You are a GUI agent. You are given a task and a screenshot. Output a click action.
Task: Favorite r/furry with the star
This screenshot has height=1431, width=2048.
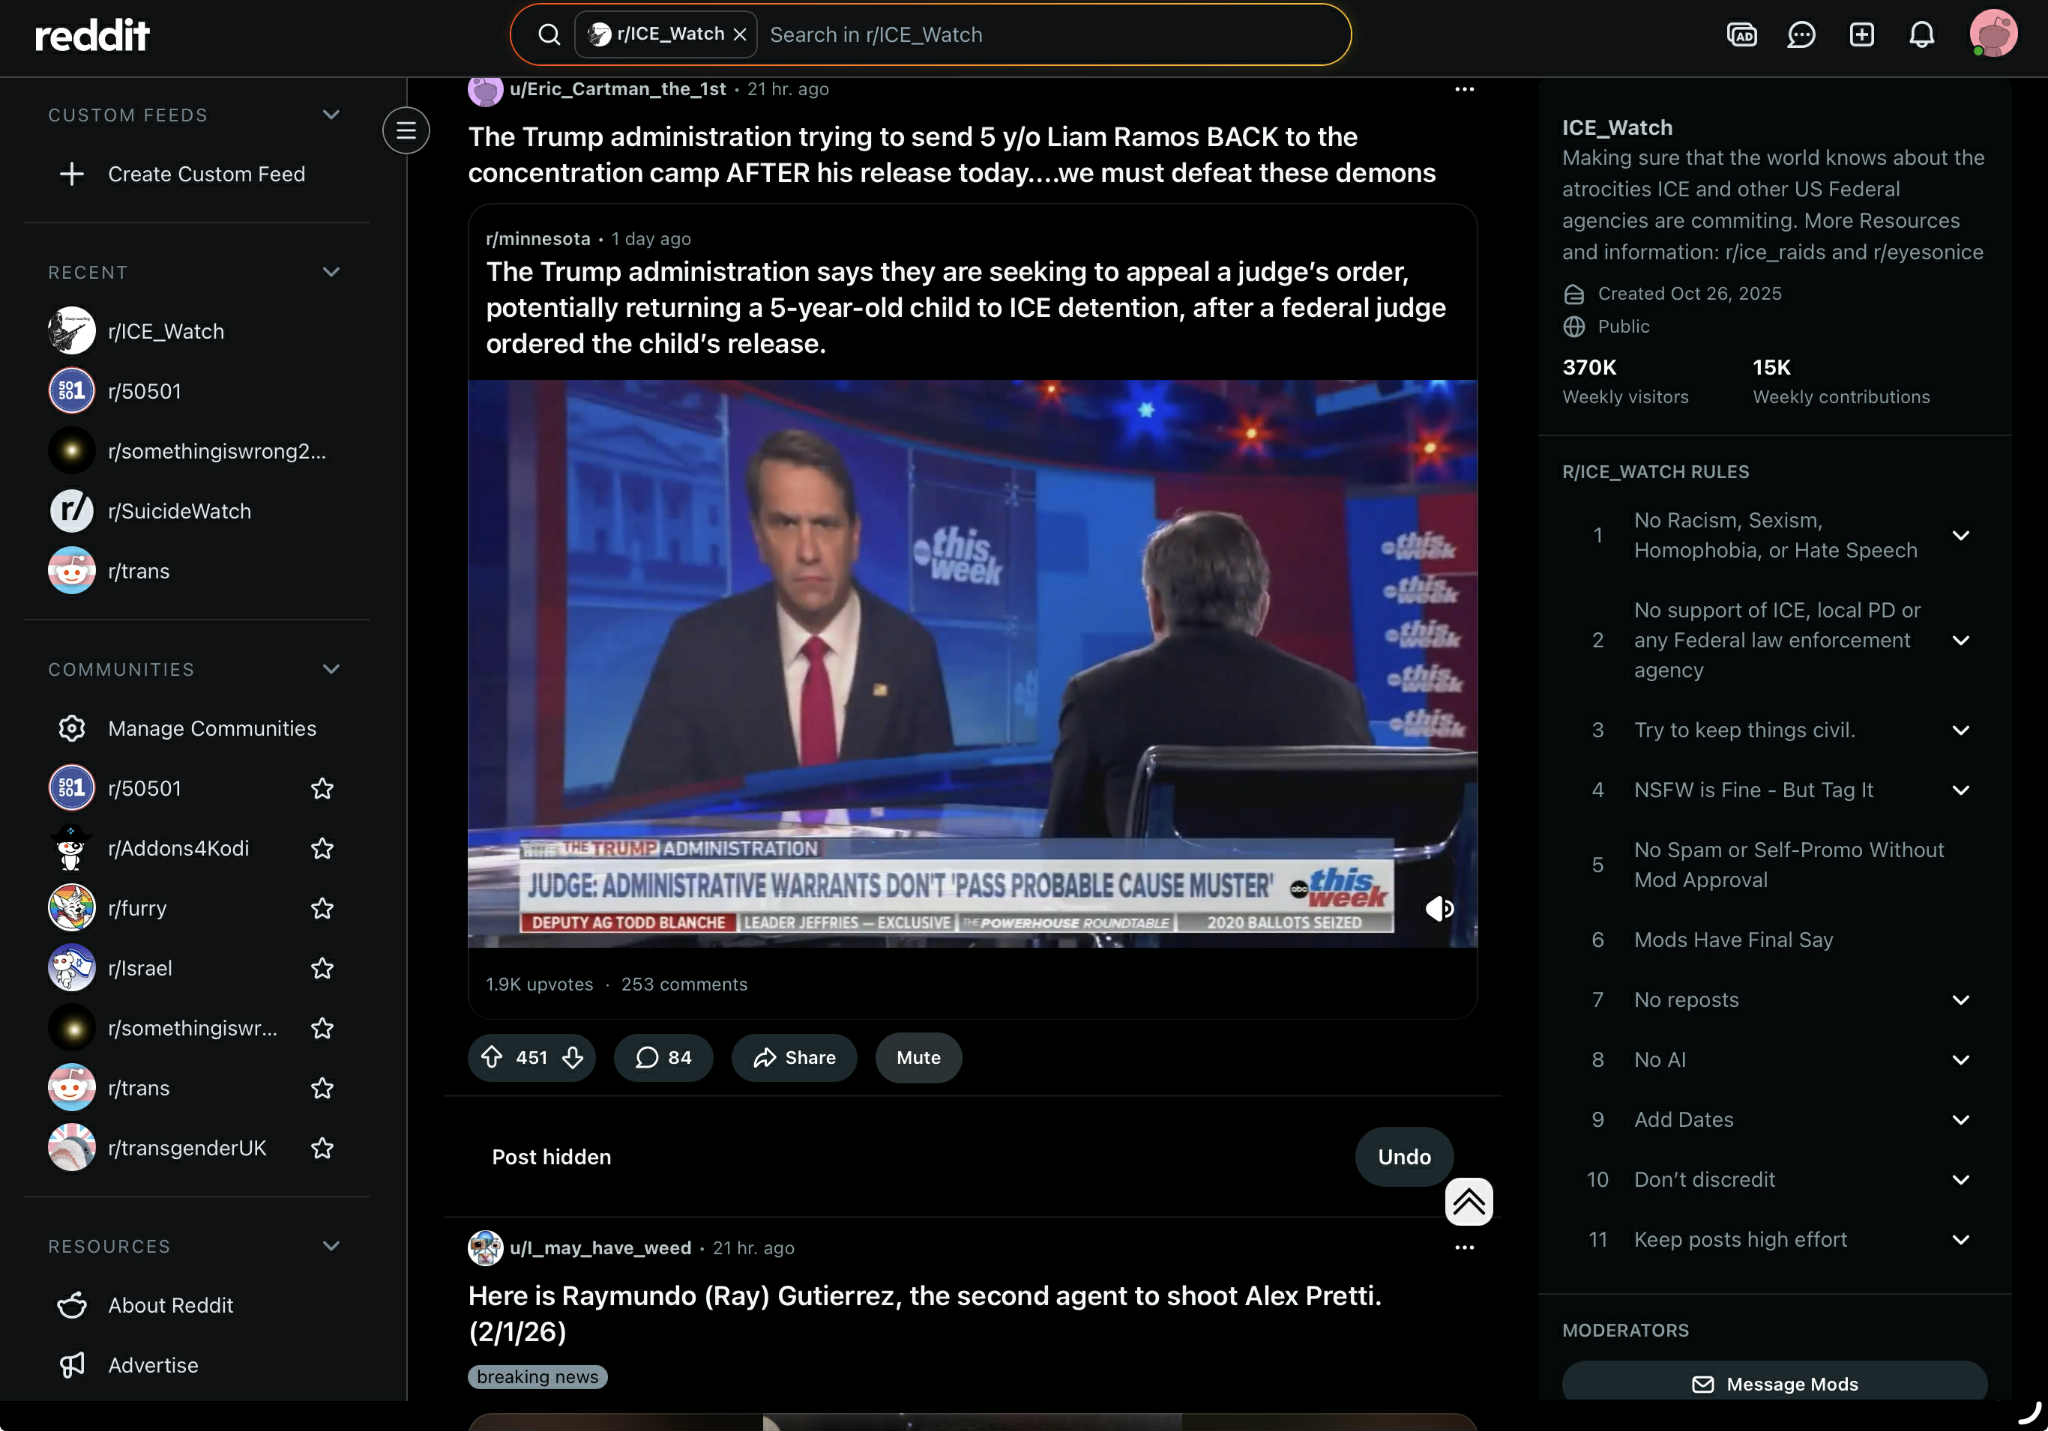pos(322,908)
